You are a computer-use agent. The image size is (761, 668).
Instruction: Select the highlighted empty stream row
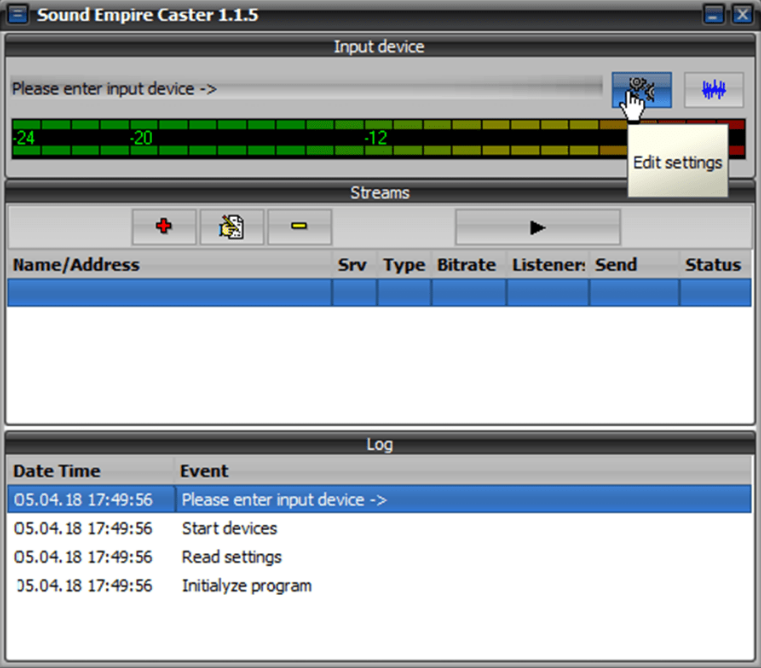point(380,293)
